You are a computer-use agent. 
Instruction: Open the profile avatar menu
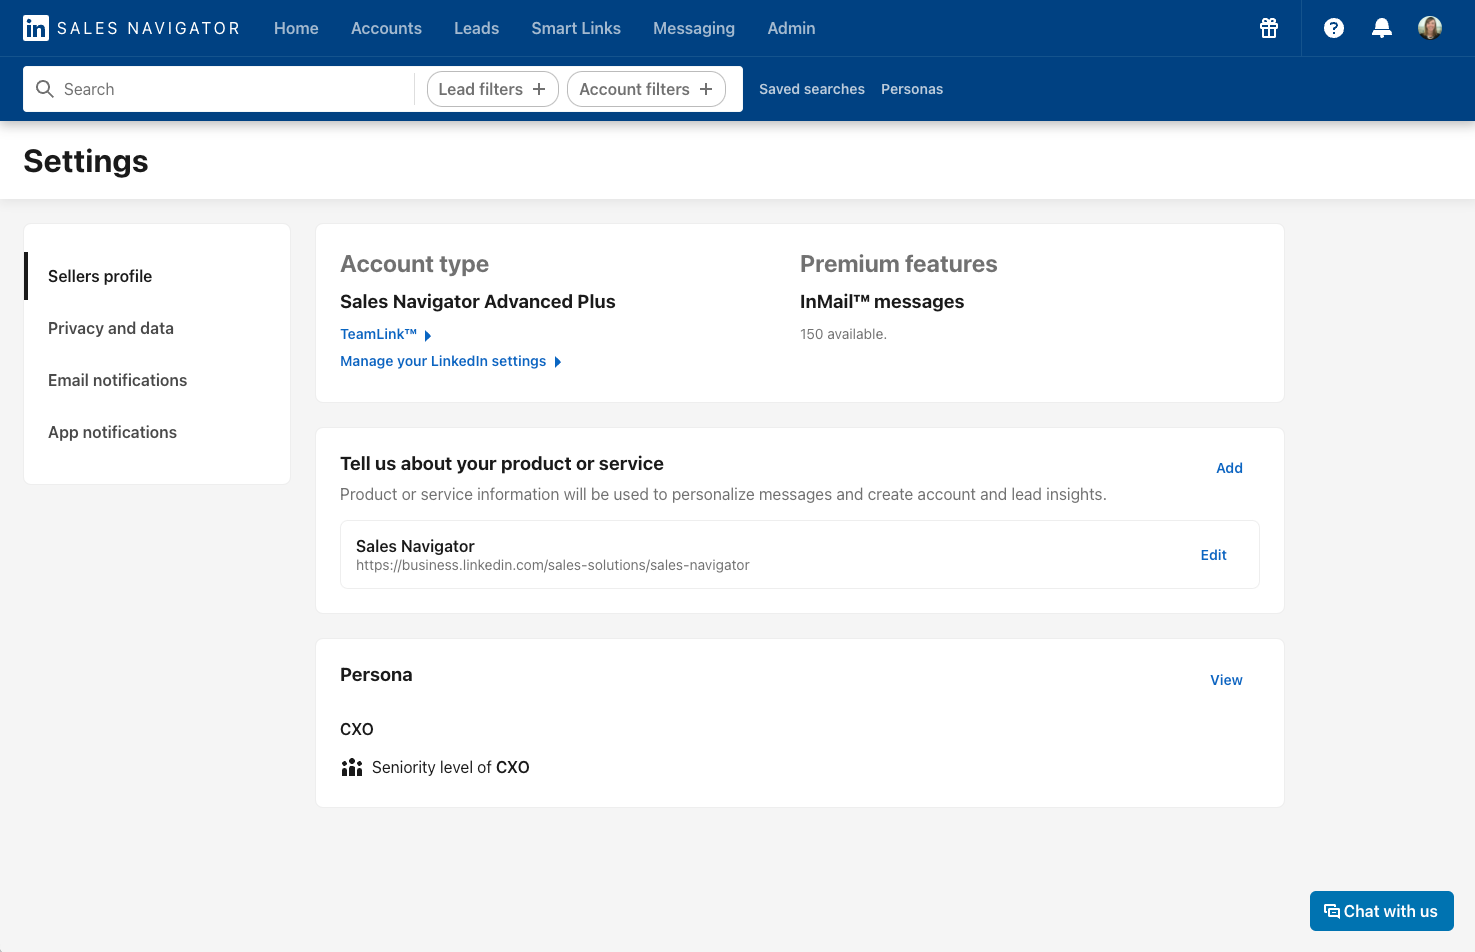(x=1430, y=28)
